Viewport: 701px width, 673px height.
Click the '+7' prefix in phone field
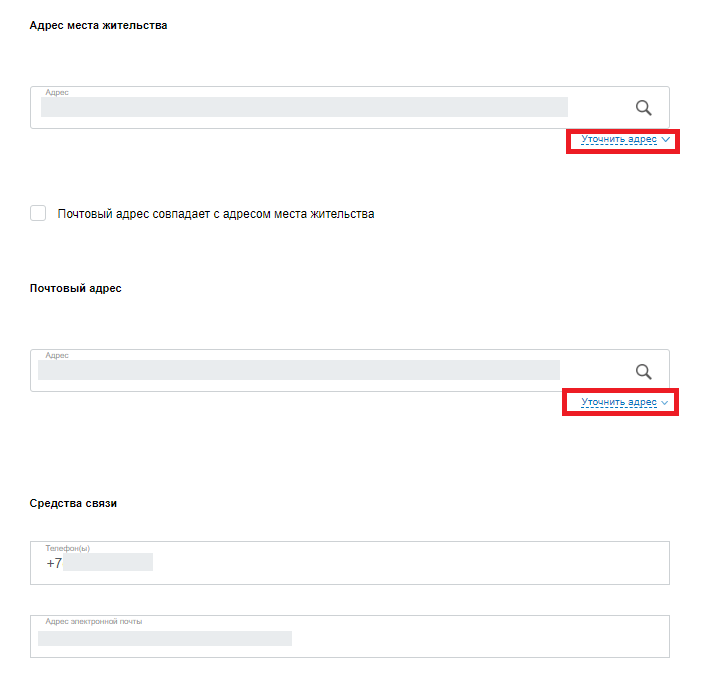(x=54, y=563)
